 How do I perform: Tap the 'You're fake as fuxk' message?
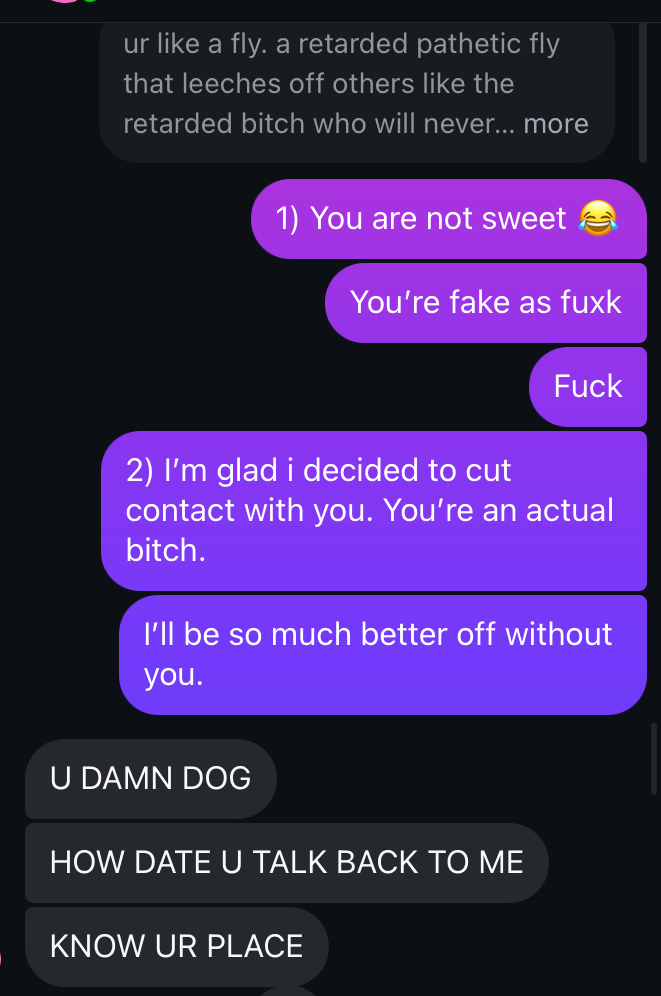pos(486,302)
